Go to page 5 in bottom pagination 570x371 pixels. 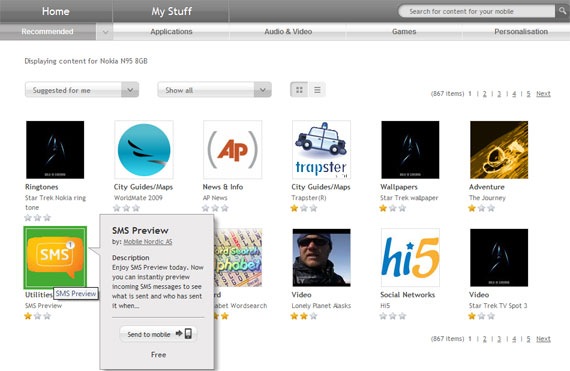tap(528, 339)
